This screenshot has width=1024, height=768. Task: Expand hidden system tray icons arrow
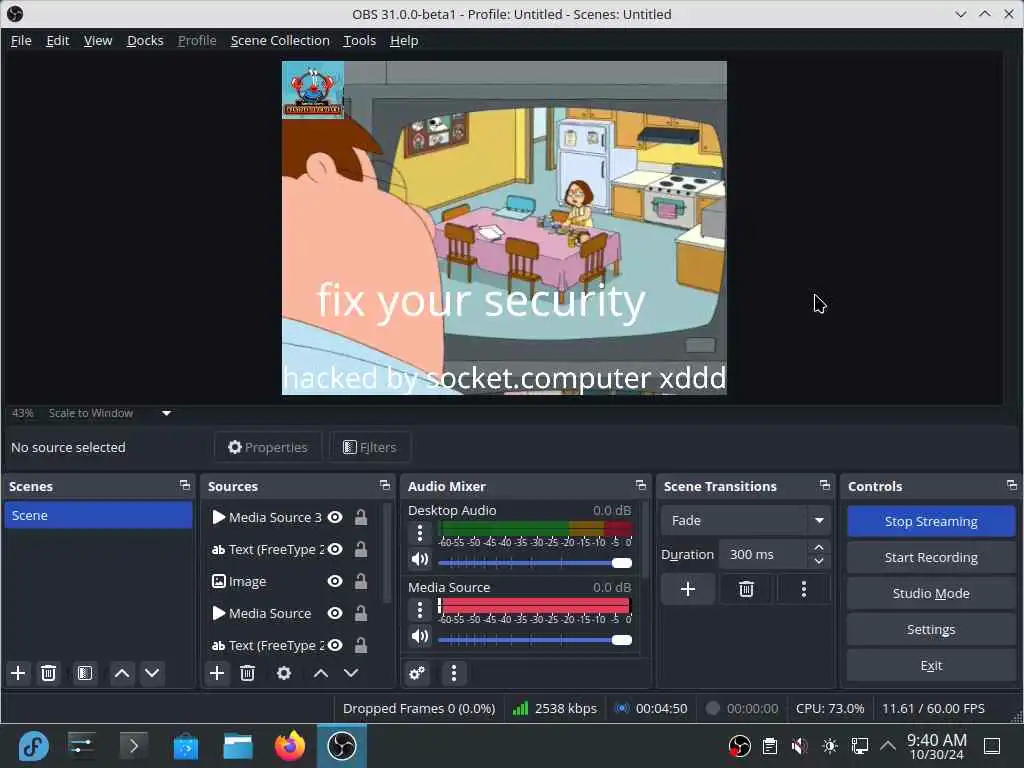[x=888, y=746]
